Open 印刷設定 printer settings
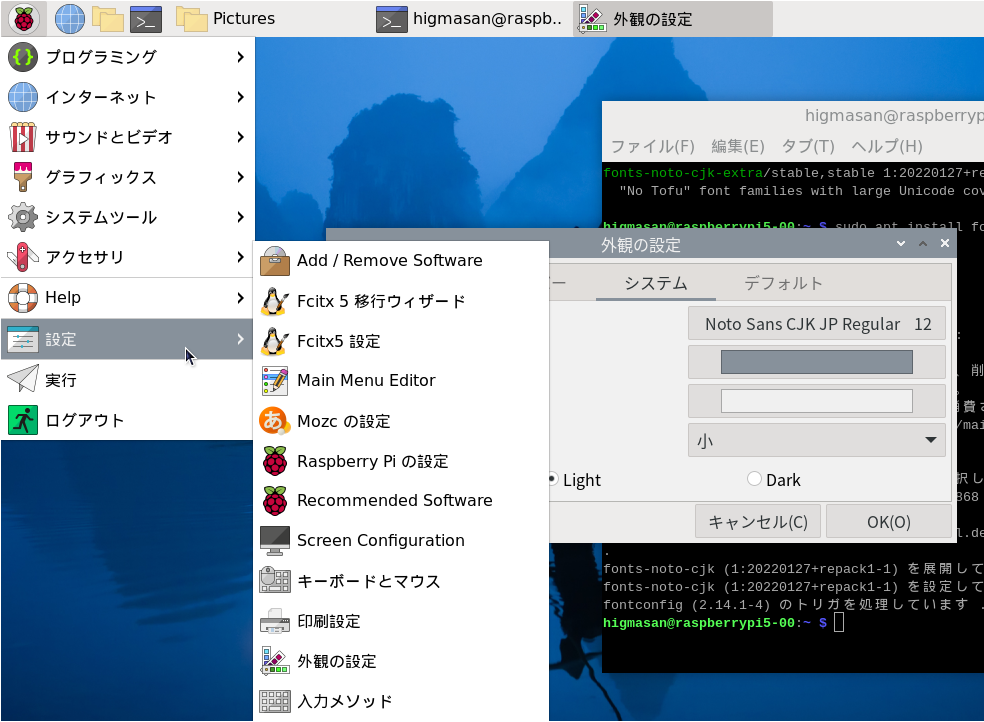The height and width of the screenshot is (722, 984). 328,621
